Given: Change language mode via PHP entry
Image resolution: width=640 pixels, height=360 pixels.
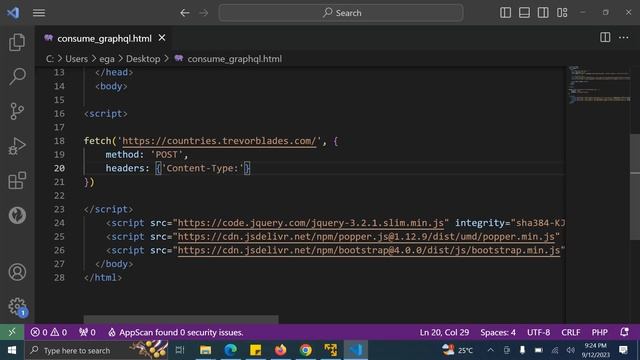Looking at the screenshot, I should (600, 332).
